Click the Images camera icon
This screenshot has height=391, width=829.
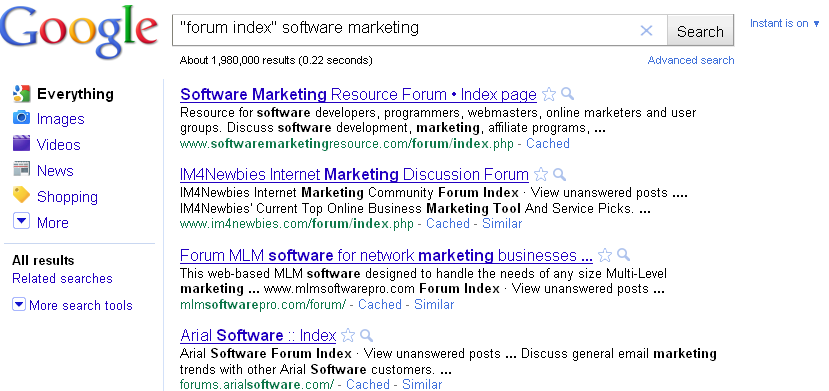click(21, 117)
